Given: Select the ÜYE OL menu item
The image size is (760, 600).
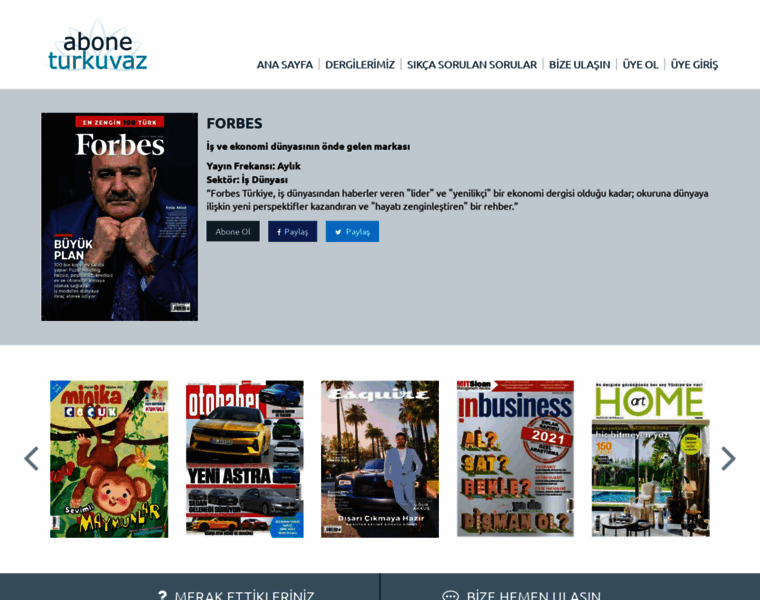Looking at the screenshot, I should click(x=640, y=64).
